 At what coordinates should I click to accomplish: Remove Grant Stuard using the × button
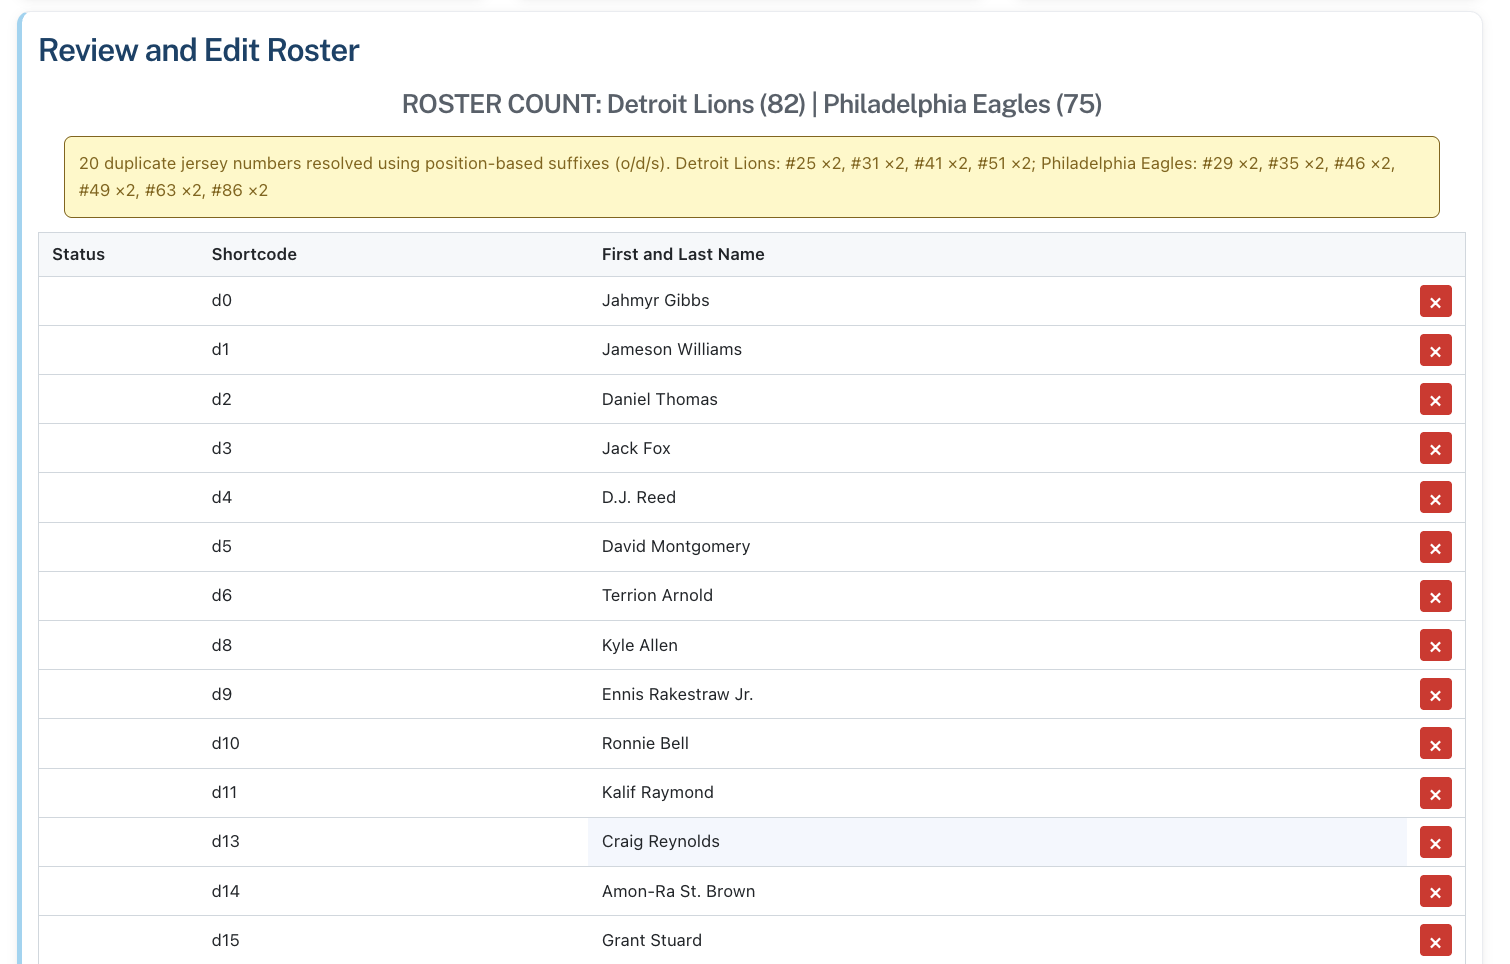coord(1435,940)
